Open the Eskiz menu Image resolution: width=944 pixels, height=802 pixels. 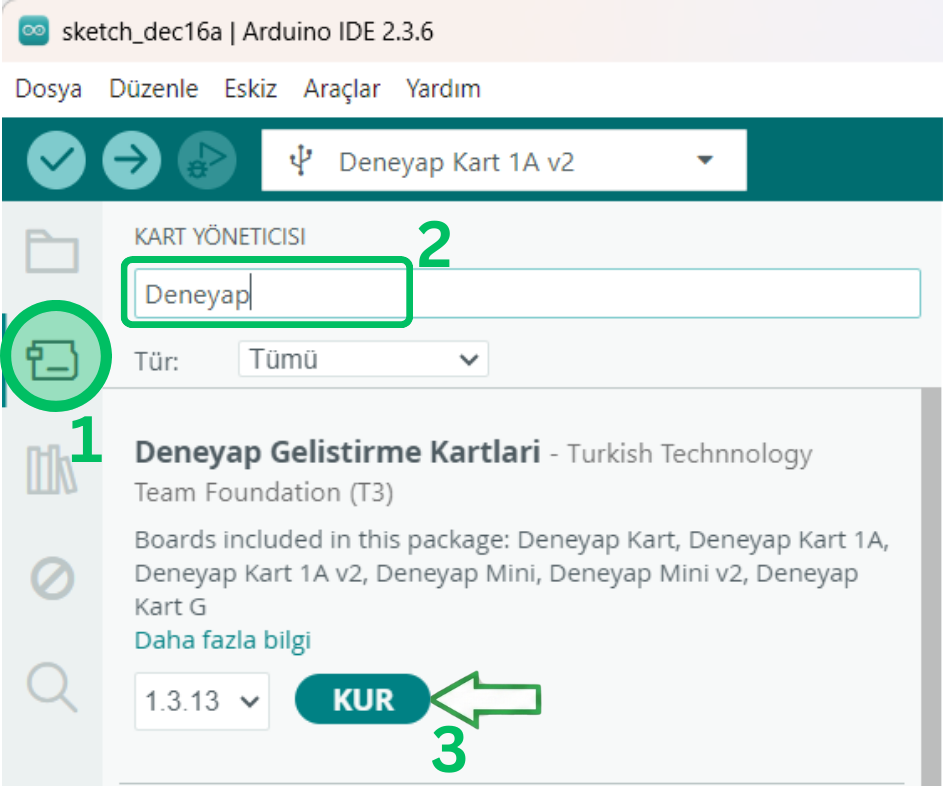(250, 89)
